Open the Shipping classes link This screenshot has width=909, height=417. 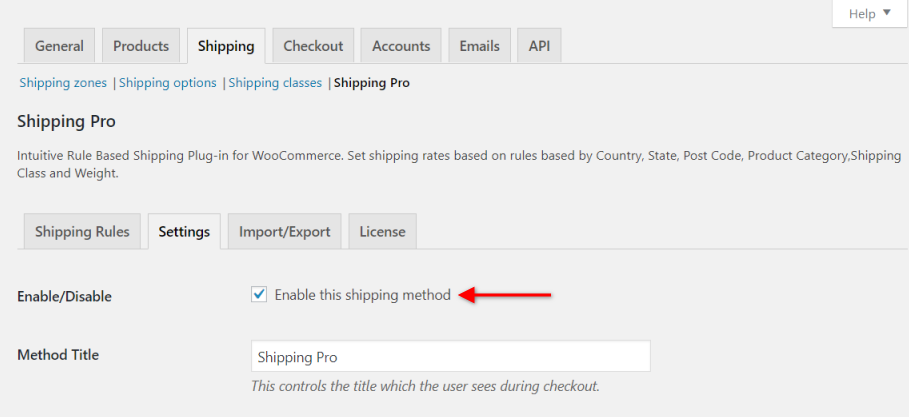[275, 83]
